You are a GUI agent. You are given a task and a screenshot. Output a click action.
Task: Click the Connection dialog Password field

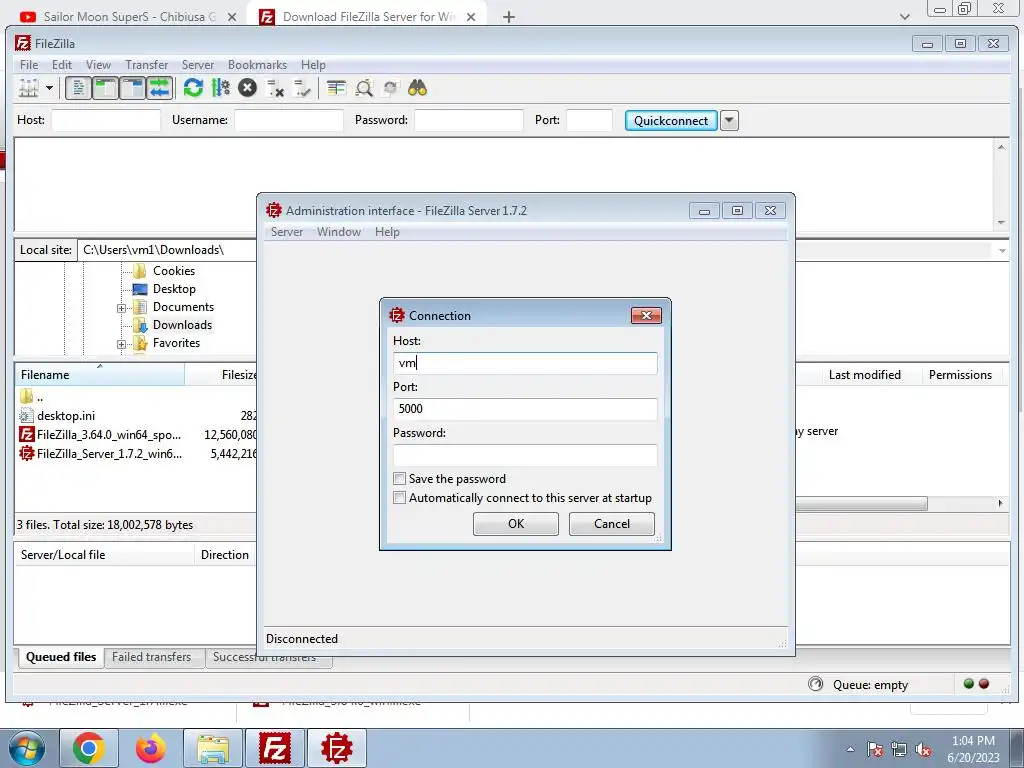[525, 455]
